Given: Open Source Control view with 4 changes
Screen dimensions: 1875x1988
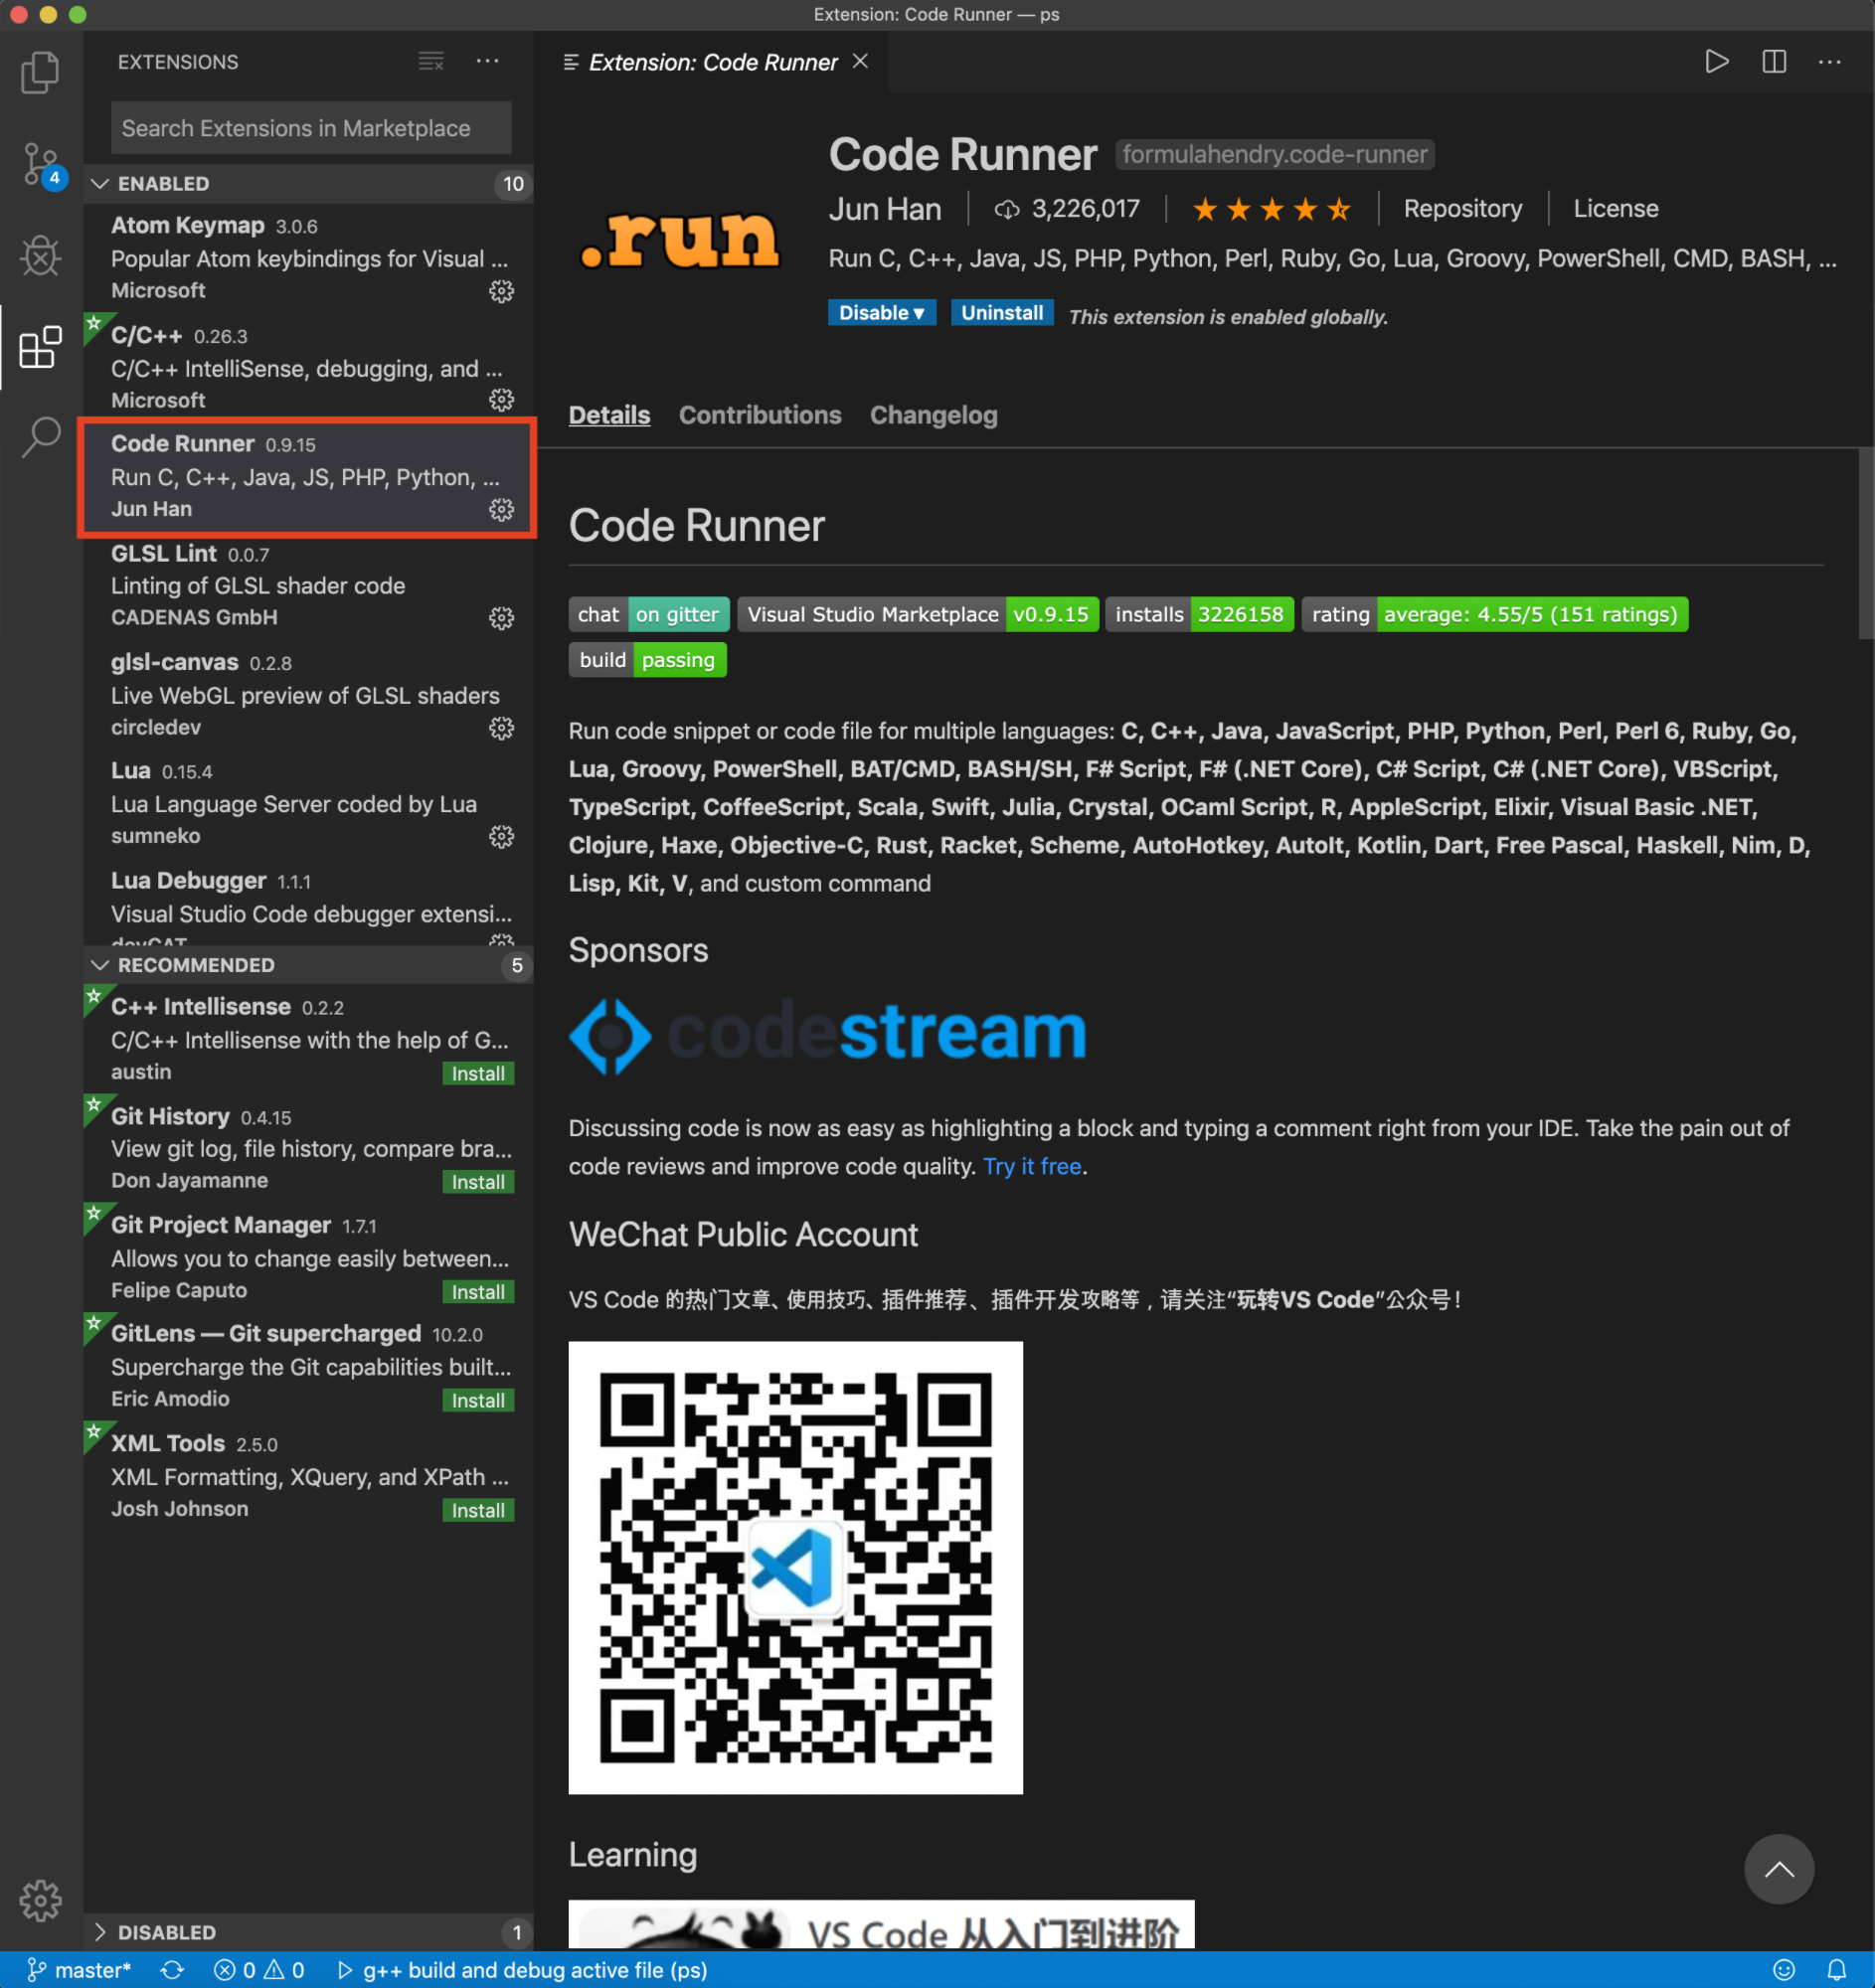Looking at the screenshot, I should coord(42,165).
